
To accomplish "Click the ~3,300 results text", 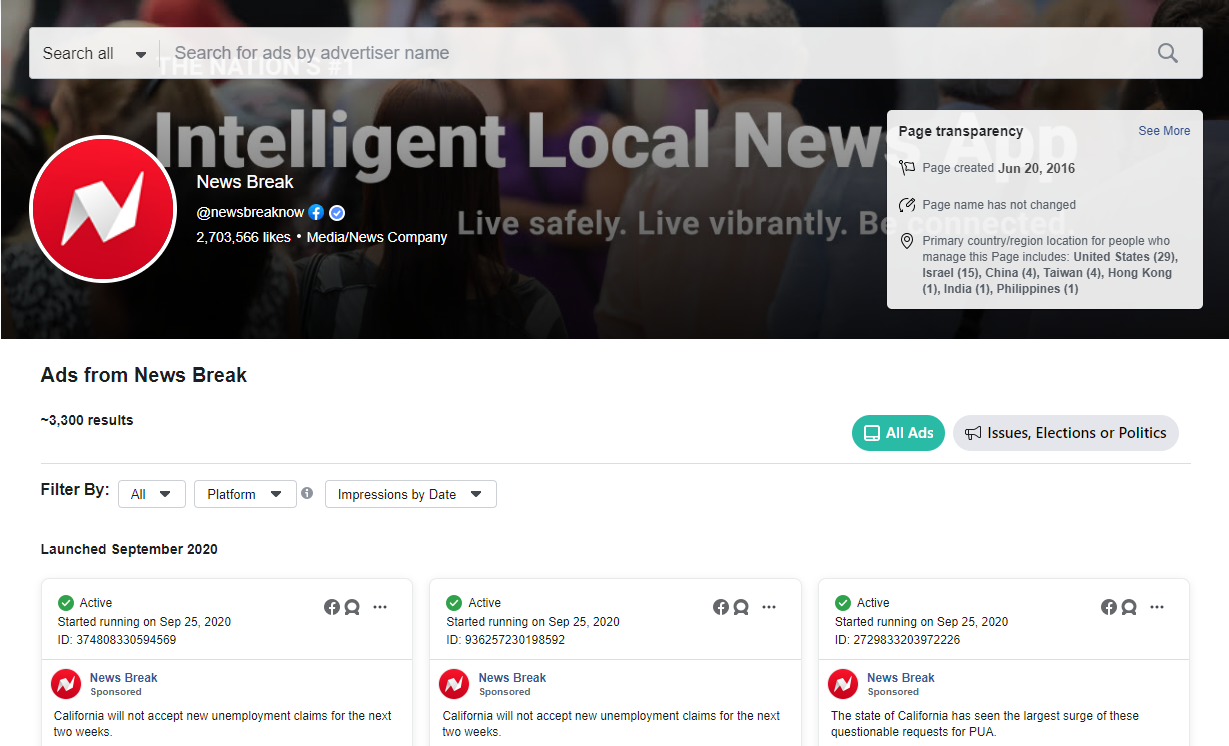I will click(x=87, y=420).
